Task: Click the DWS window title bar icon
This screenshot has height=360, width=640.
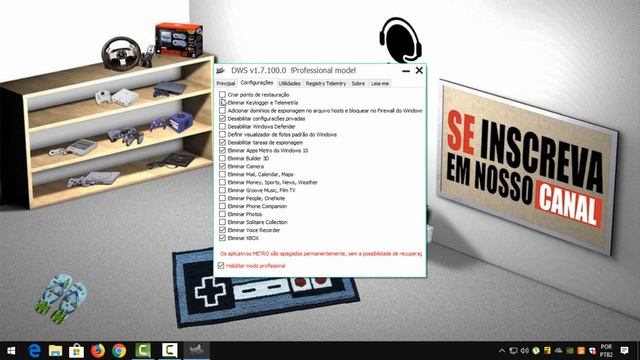Action: click(221, 71)
